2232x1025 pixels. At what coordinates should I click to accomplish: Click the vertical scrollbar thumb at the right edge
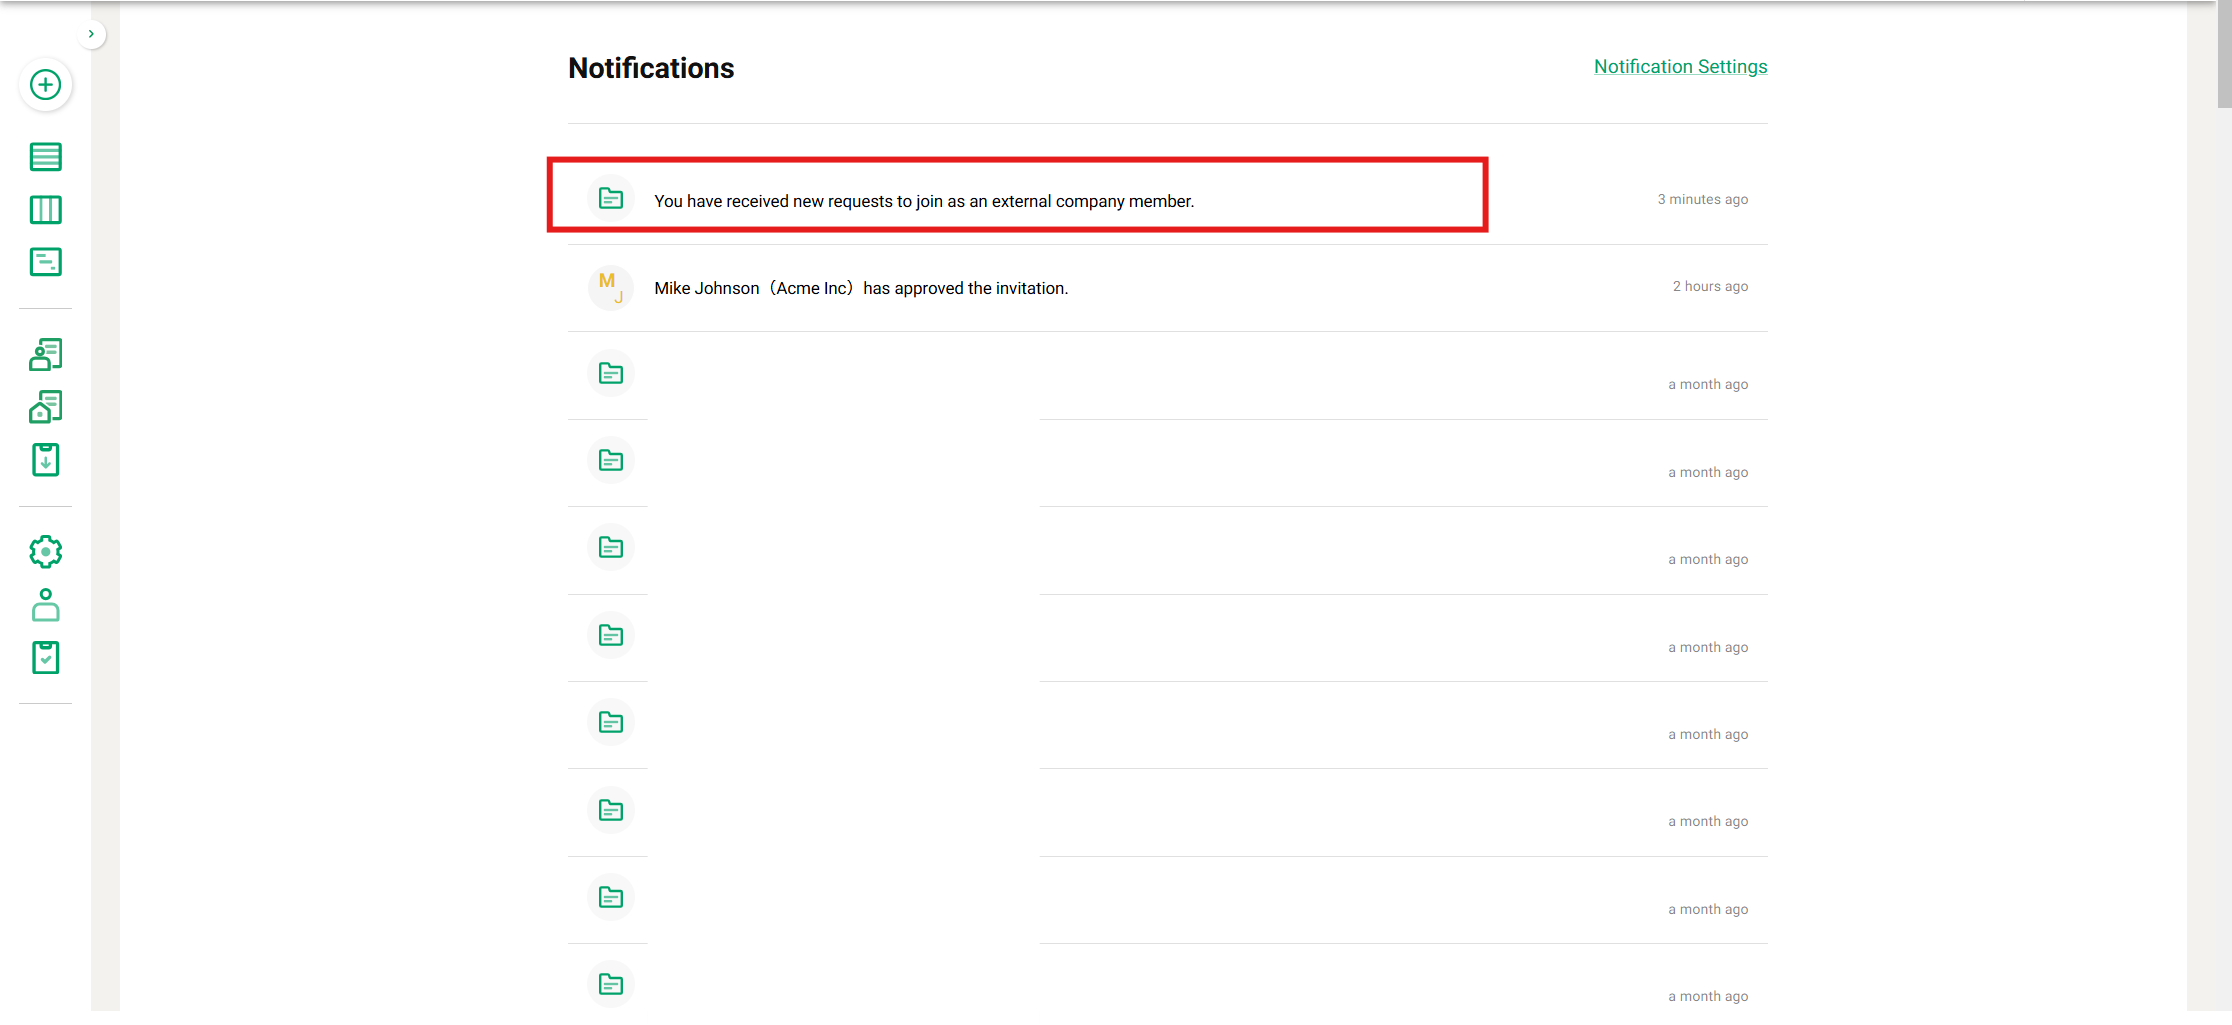point(2224,55)
